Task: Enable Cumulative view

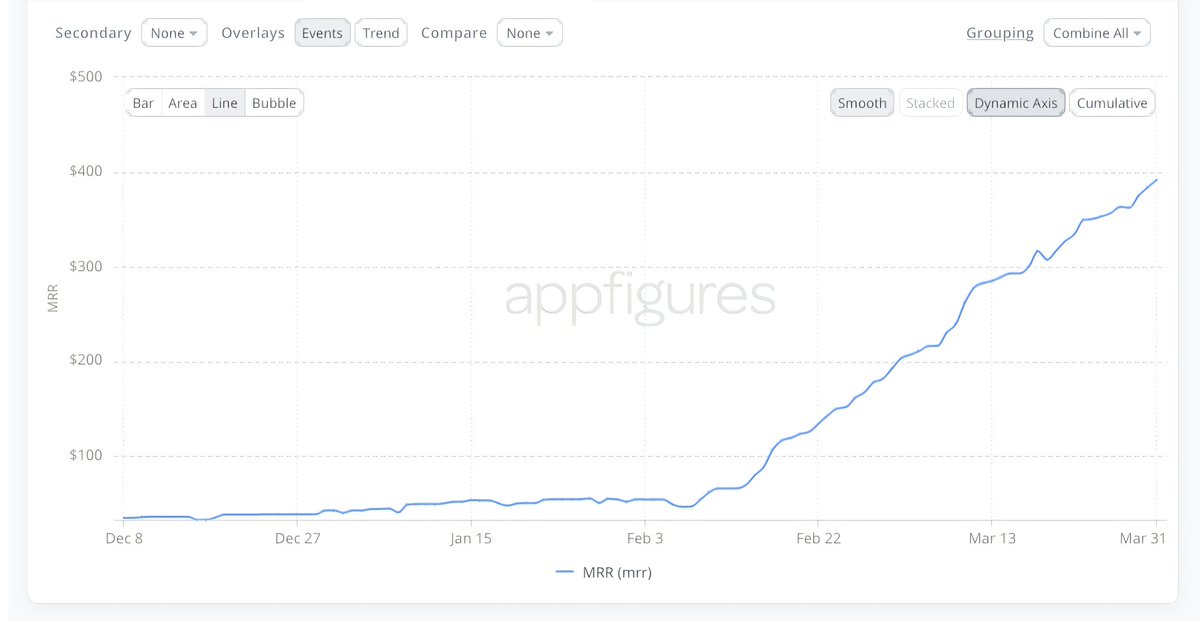Action: 1112,103
